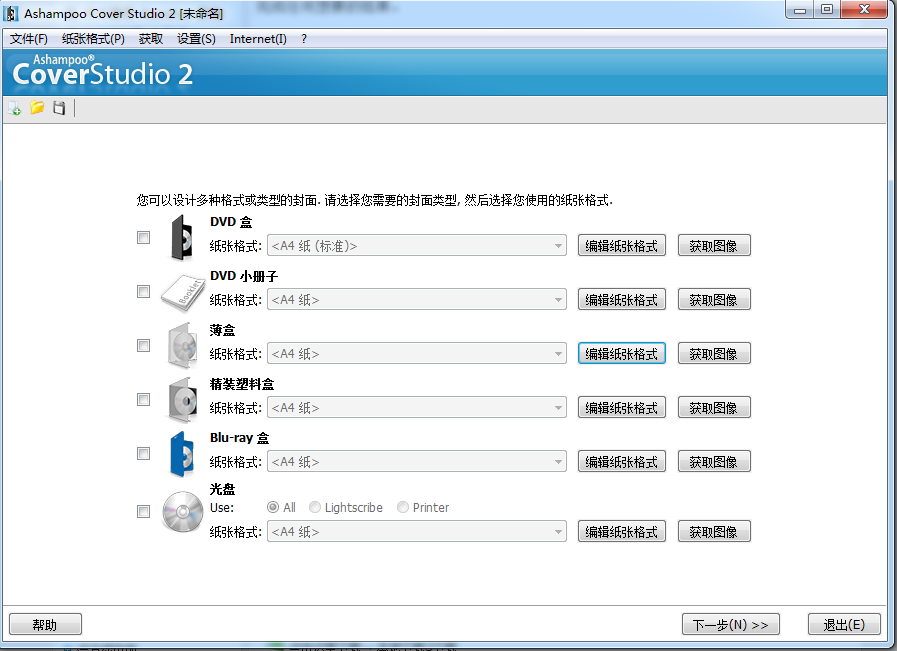Go to next step with 下一步(N)

click(731, 624)
